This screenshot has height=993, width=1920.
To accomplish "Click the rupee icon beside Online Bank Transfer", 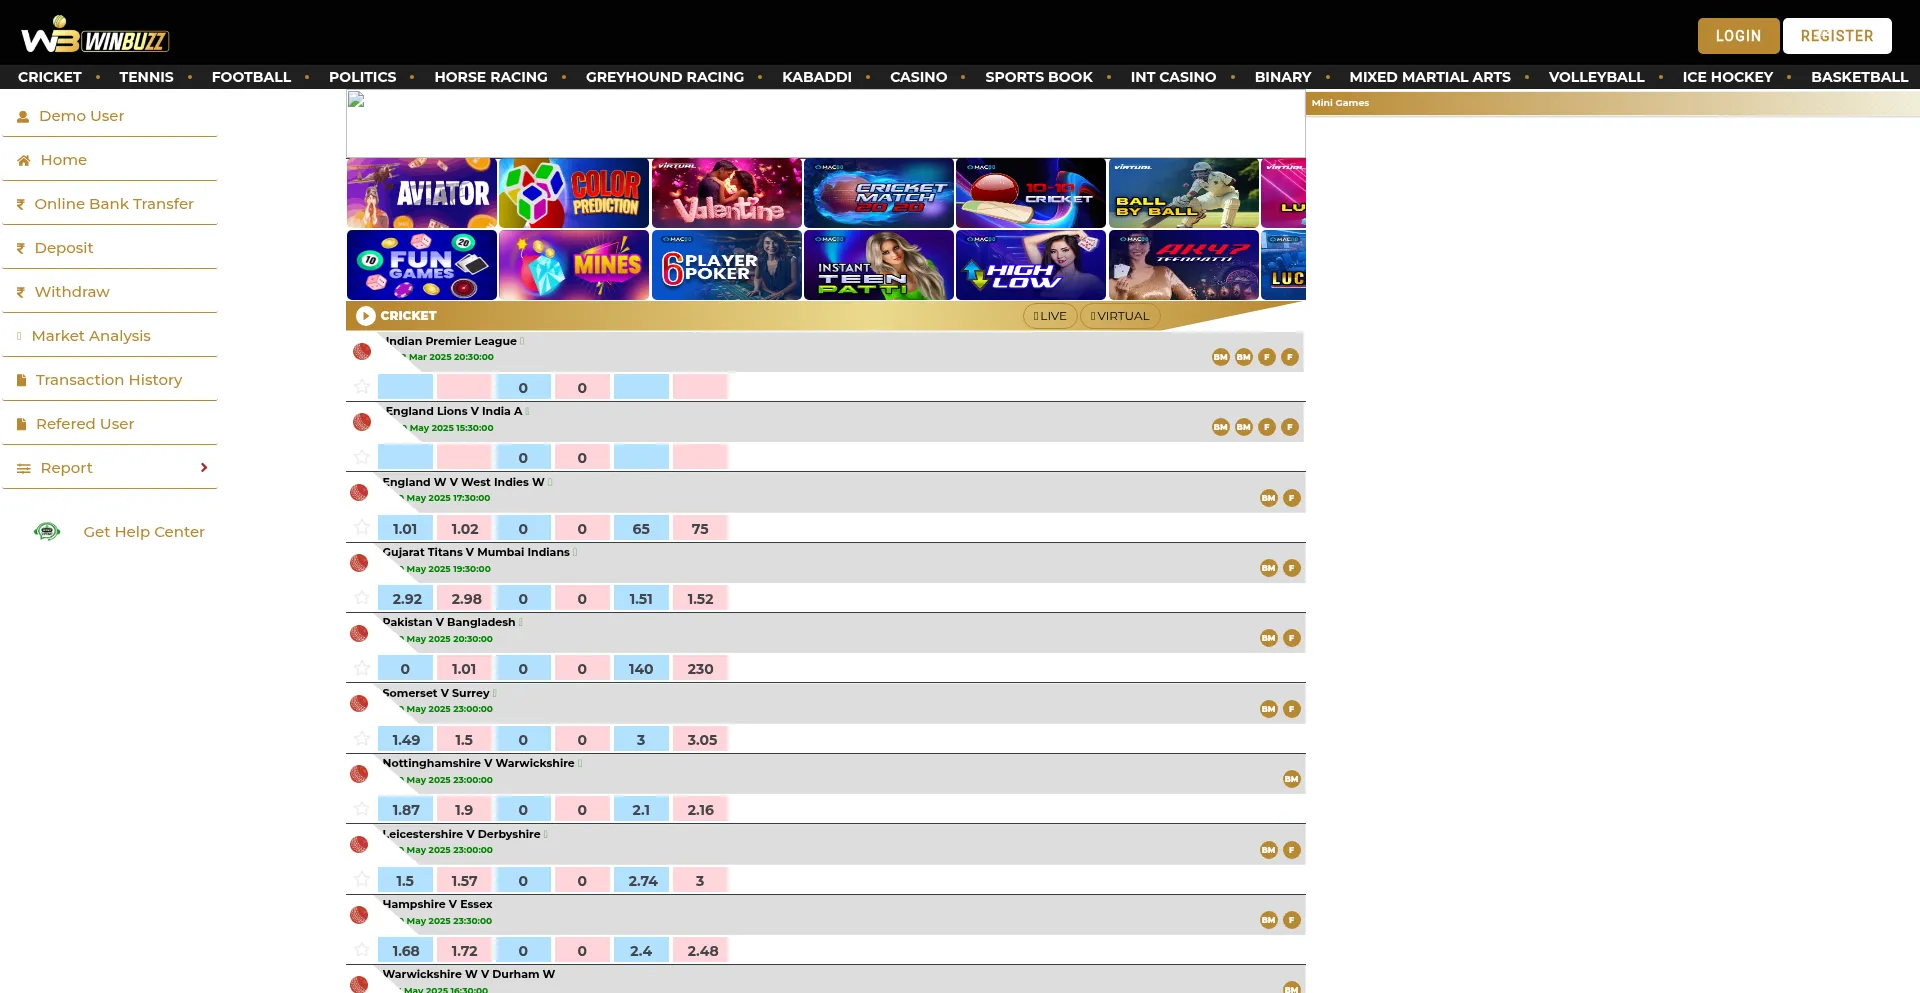I will (21, 204).
